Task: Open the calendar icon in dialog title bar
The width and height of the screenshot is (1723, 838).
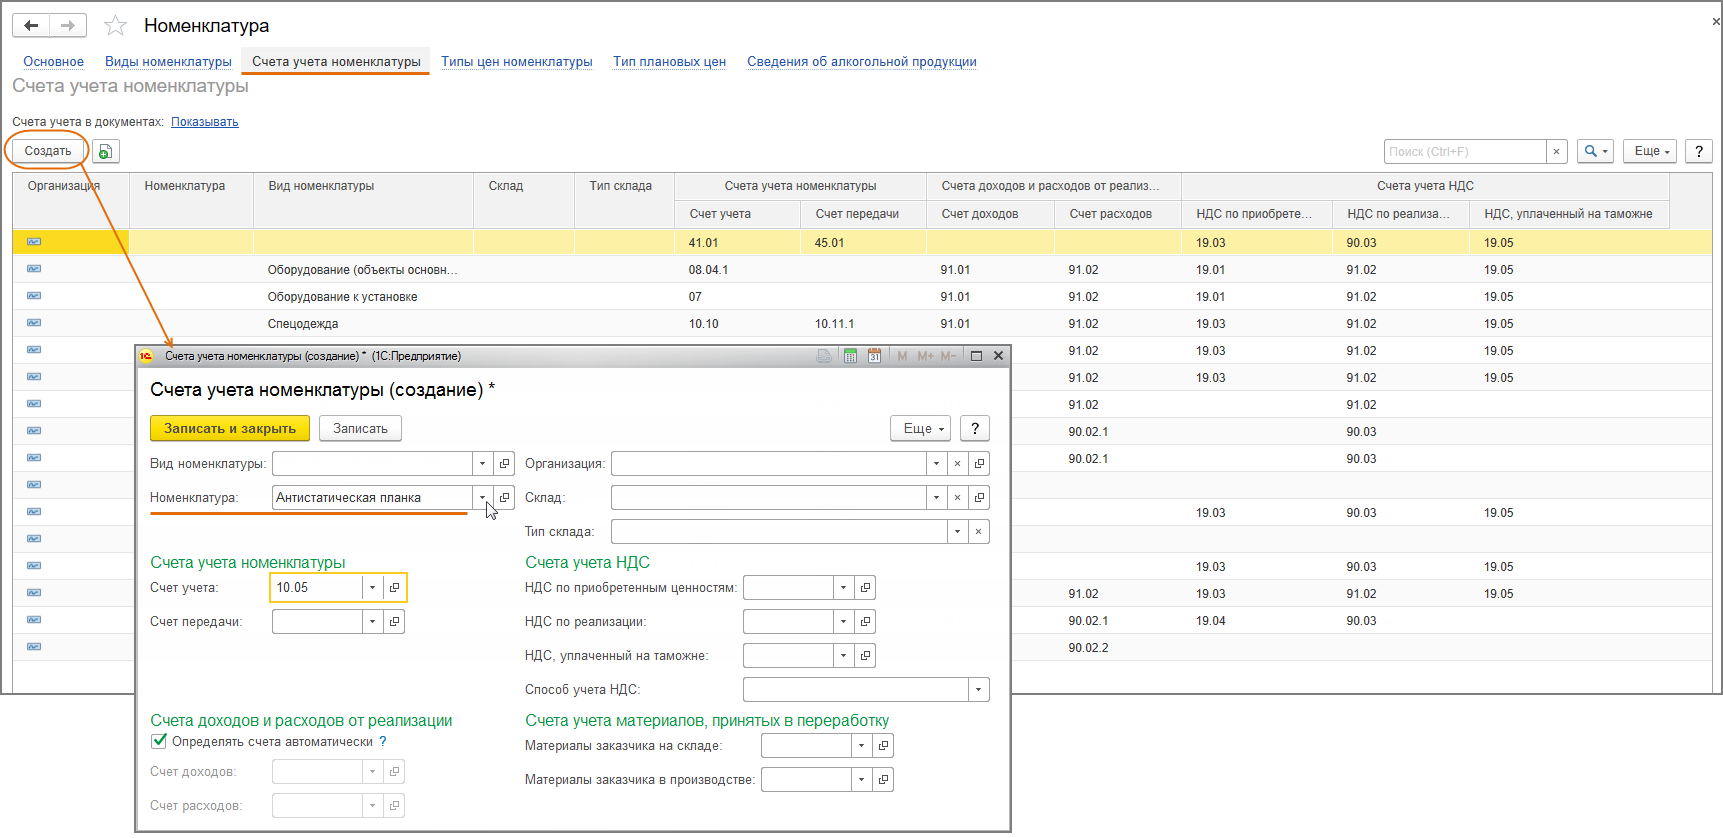Action: pyautogui.click(x=874, y=356)
